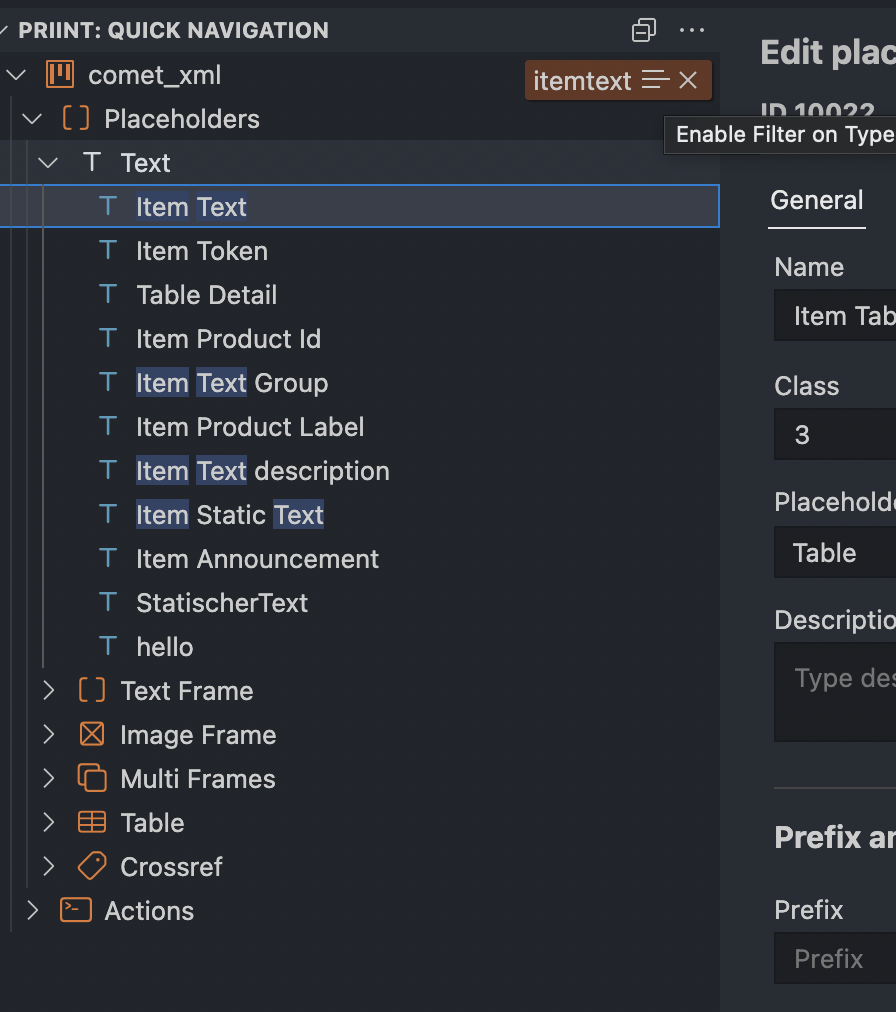Switch to the General tab
Screen dimensions: 896x1012
(x=817, y=200)
